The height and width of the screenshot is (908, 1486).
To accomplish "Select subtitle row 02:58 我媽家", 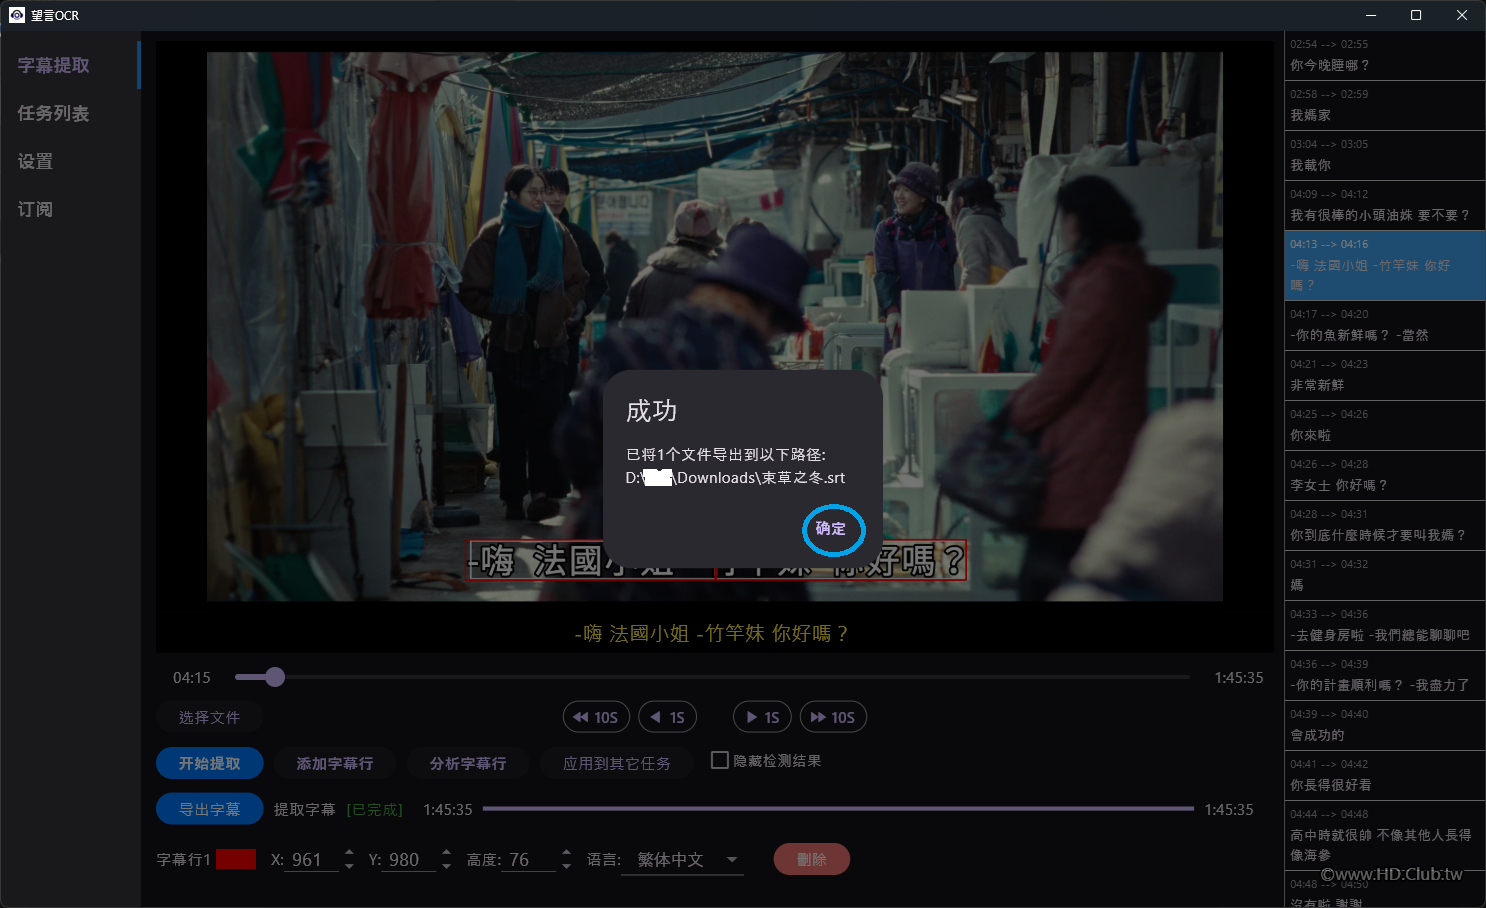I will tap(1385, 106).
